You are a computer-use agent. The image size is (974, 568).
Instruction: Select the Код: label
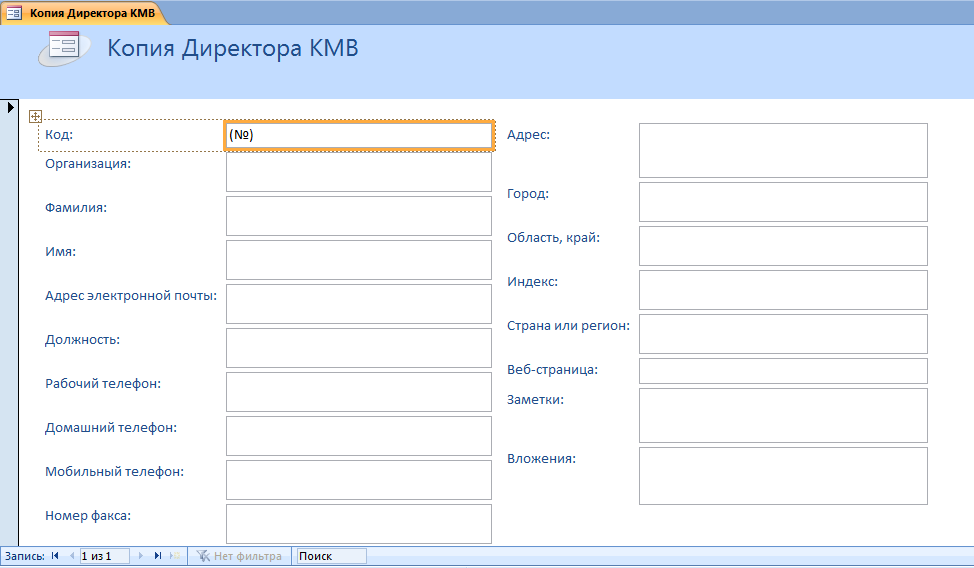coord(59,135)
